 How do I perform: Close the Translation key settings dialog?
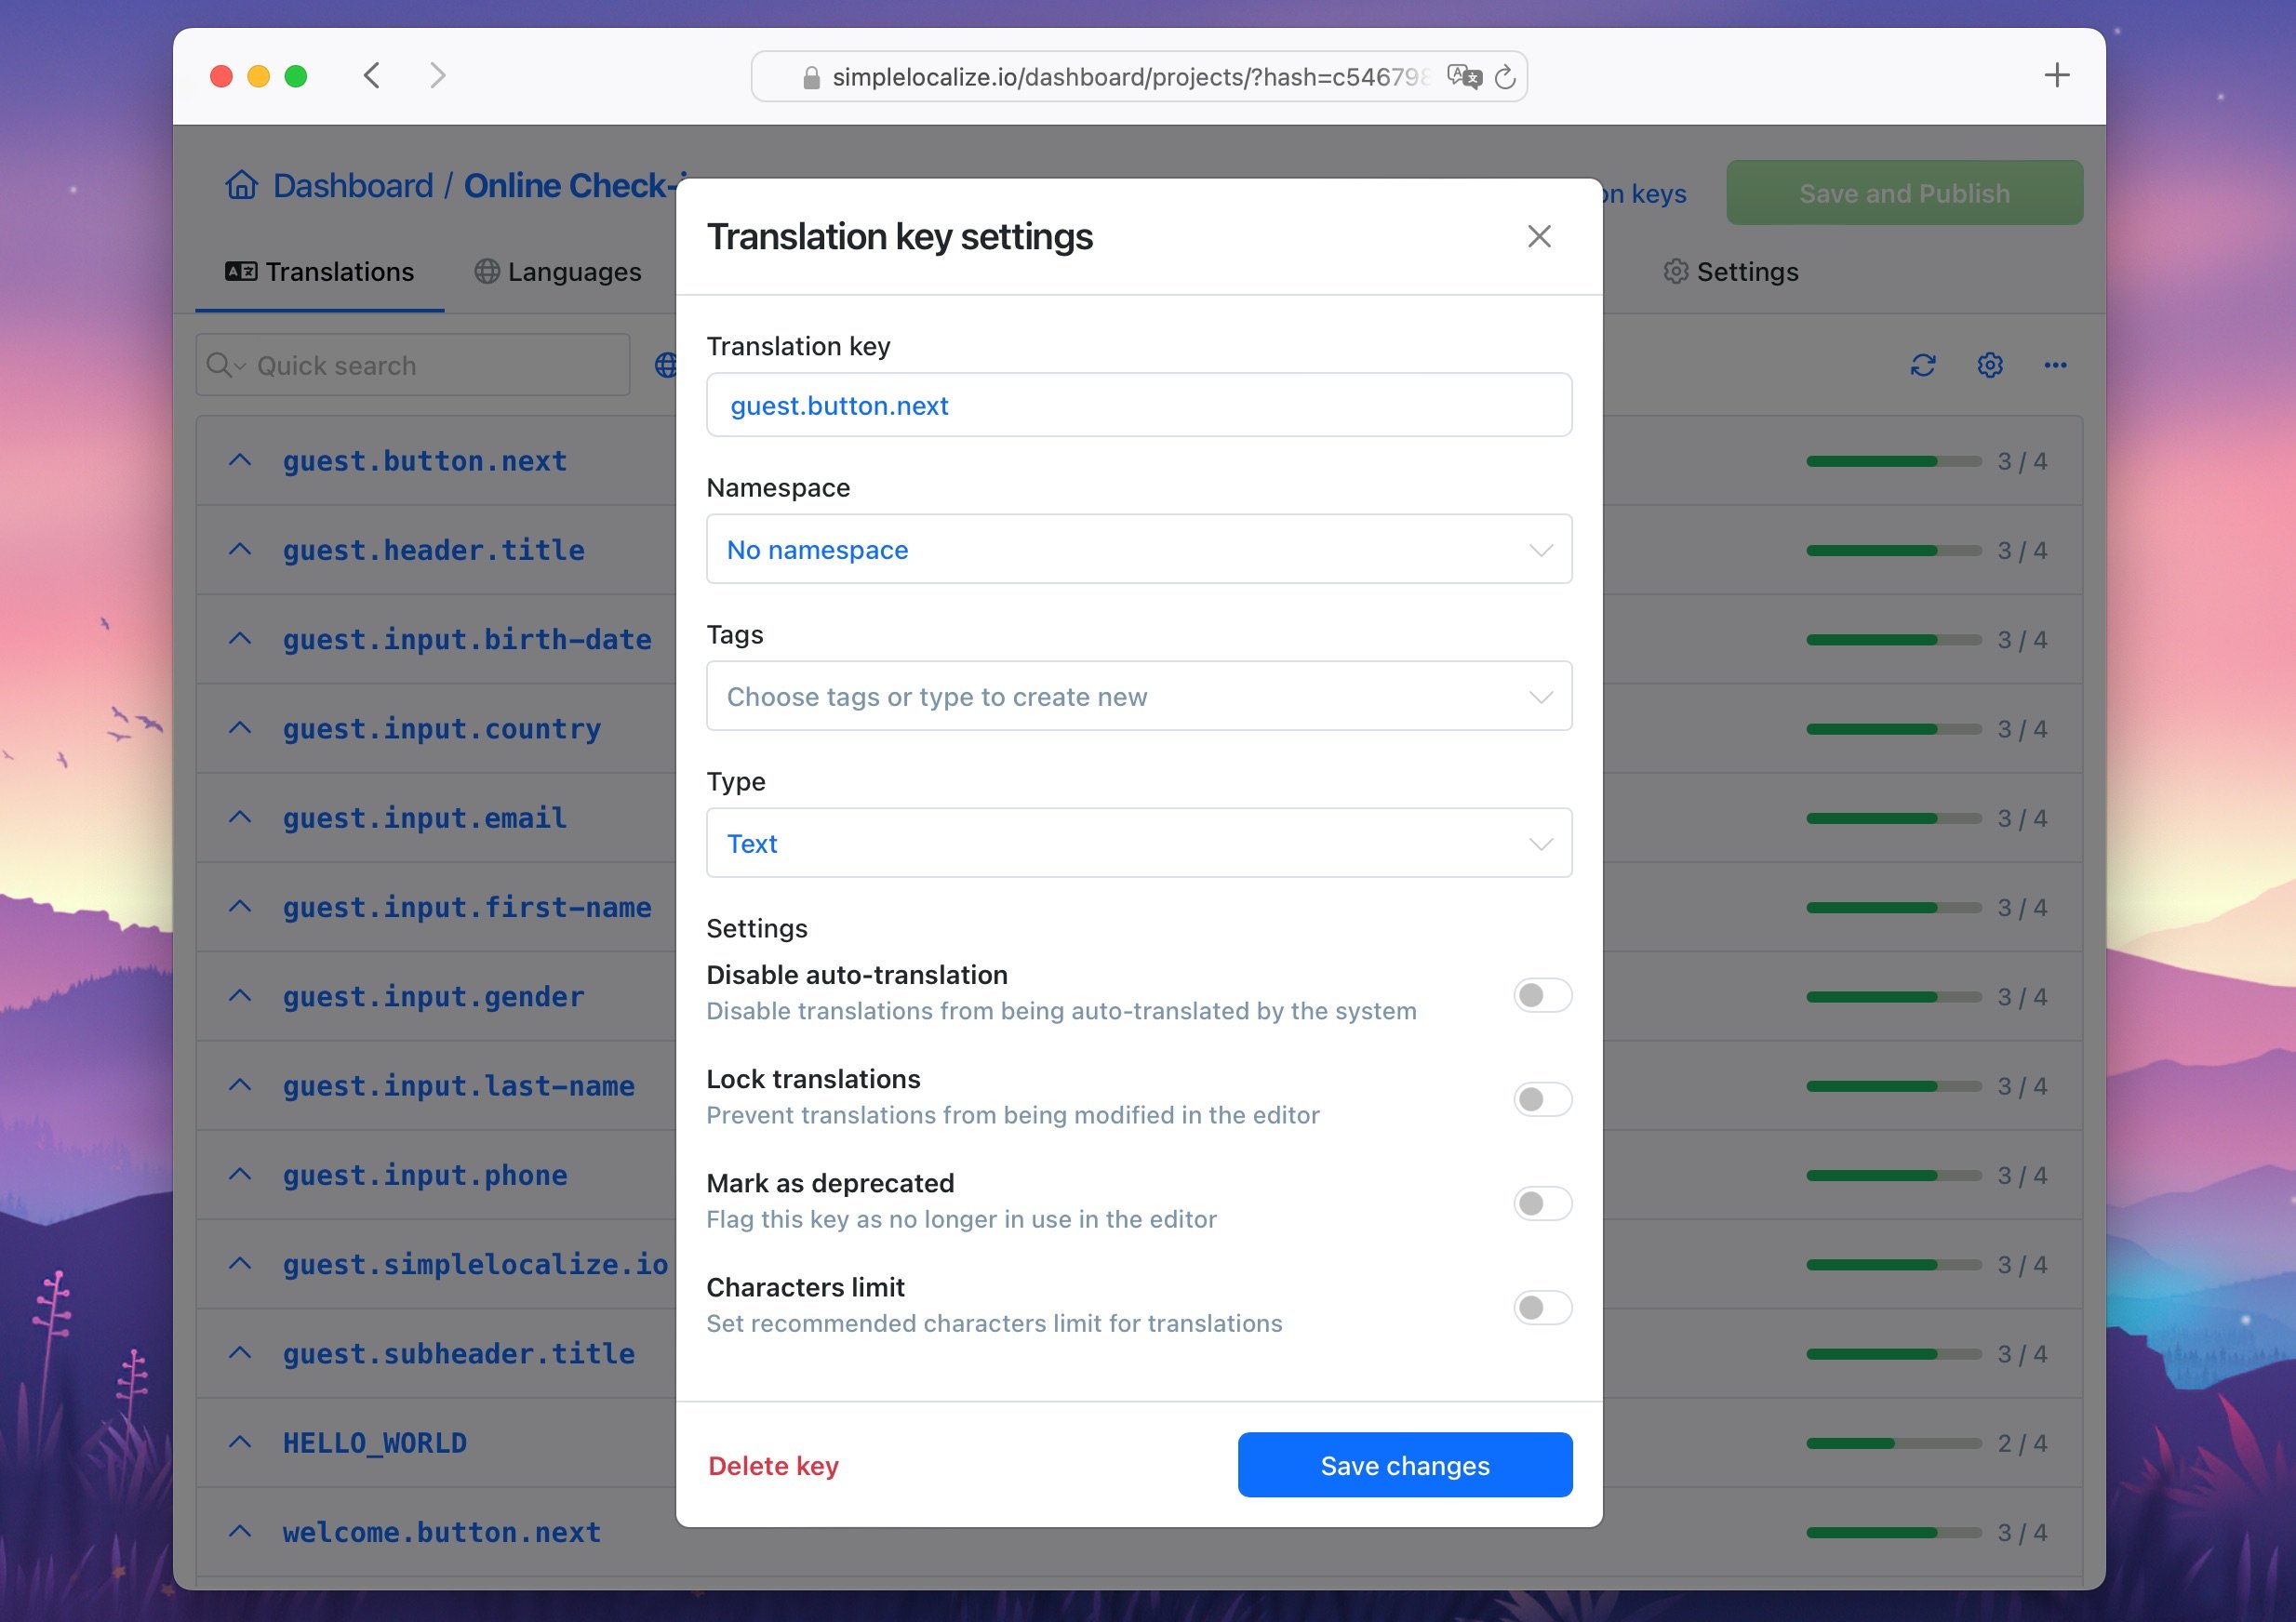1539,237
